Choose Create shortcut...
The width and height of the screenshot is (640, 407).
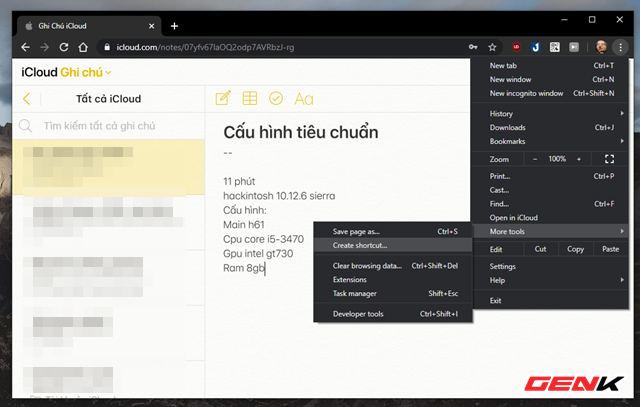click(393, 245)
